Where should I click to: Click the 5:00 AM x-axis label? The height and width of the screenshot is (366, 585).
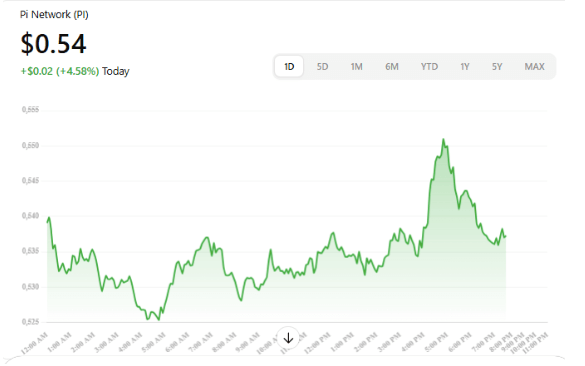154,343
